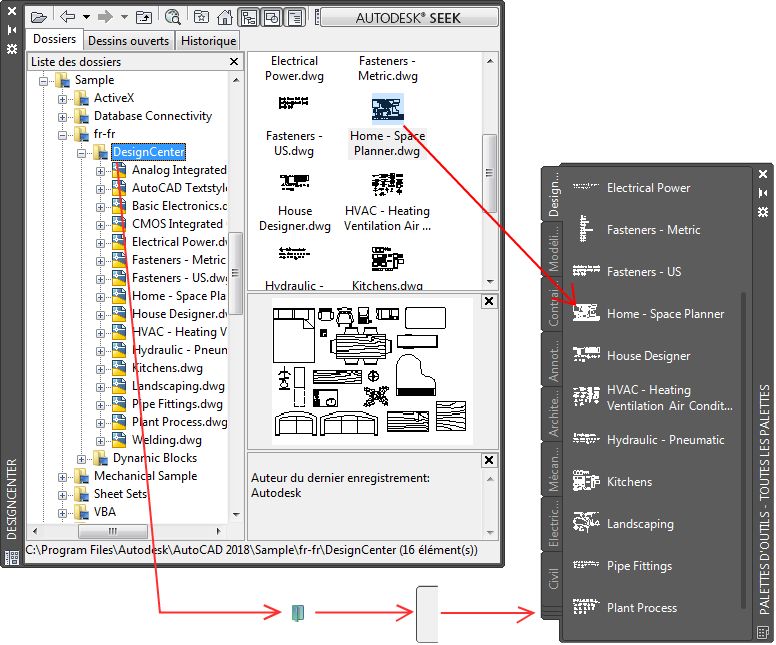Click the Search icon with magnifier and globe

173,17
